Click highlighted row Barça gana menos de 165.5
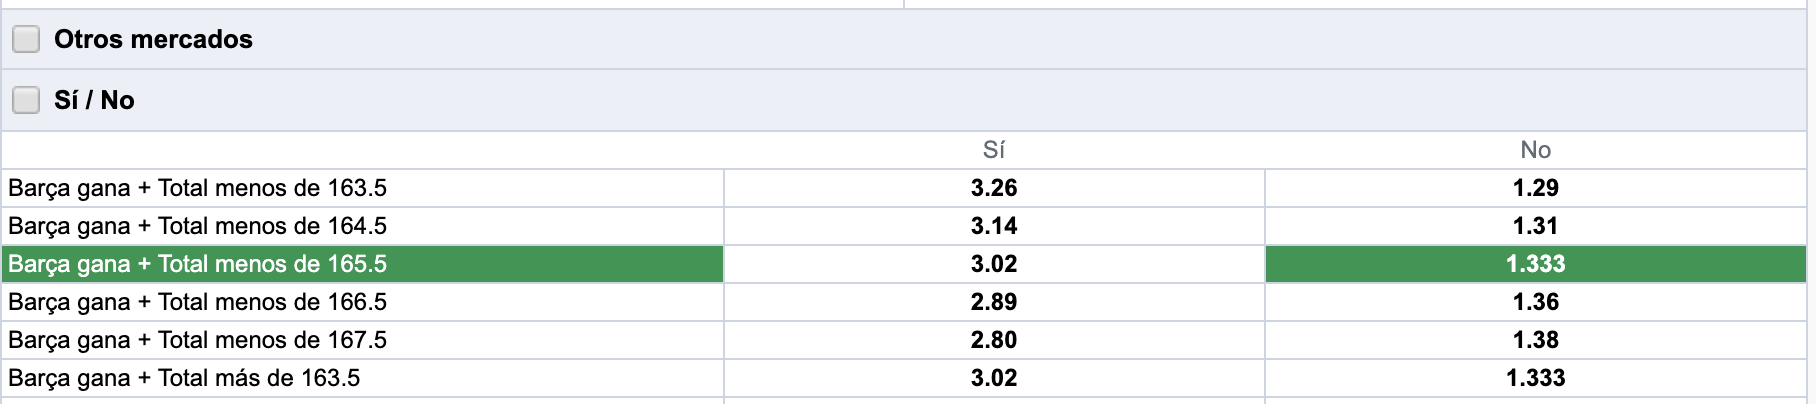 point(362,264)
